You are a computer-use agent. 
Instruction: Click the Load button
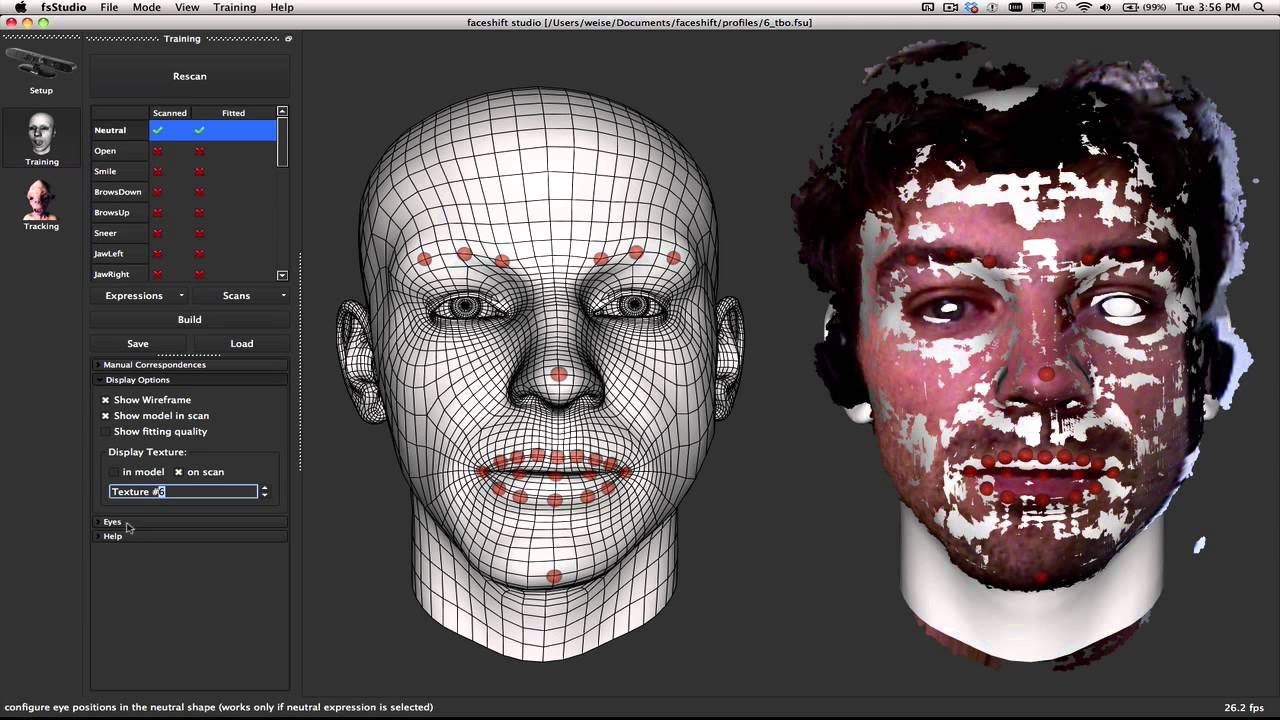pyautogui.click(x=242, y=344)
